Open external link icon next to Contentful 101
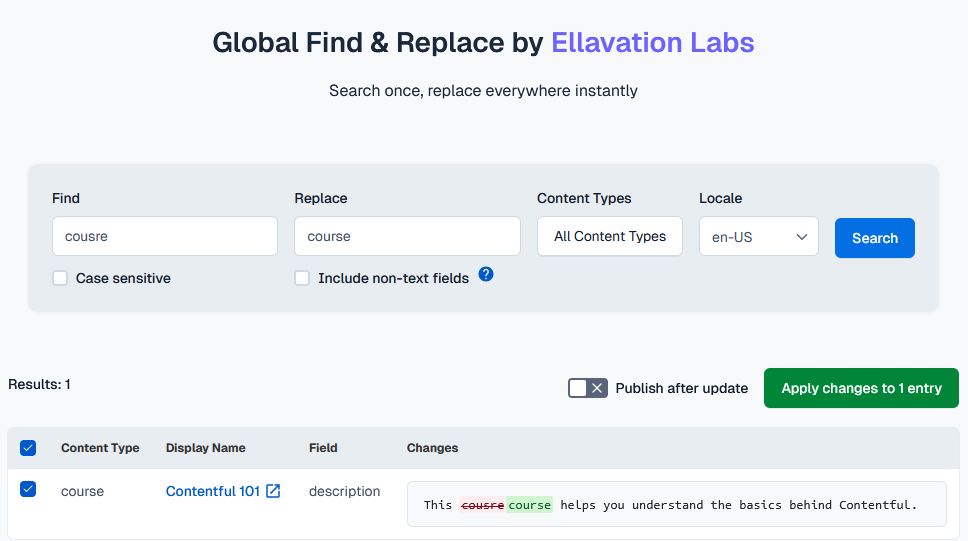The width and height of the screenshot is (968, 541). pos(273,491)
